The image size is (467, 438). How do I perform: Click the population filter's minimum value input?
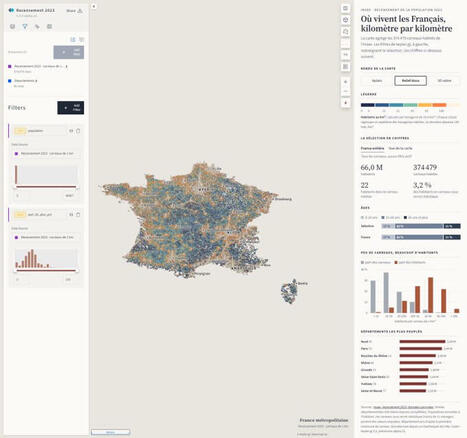coord(18,196)
